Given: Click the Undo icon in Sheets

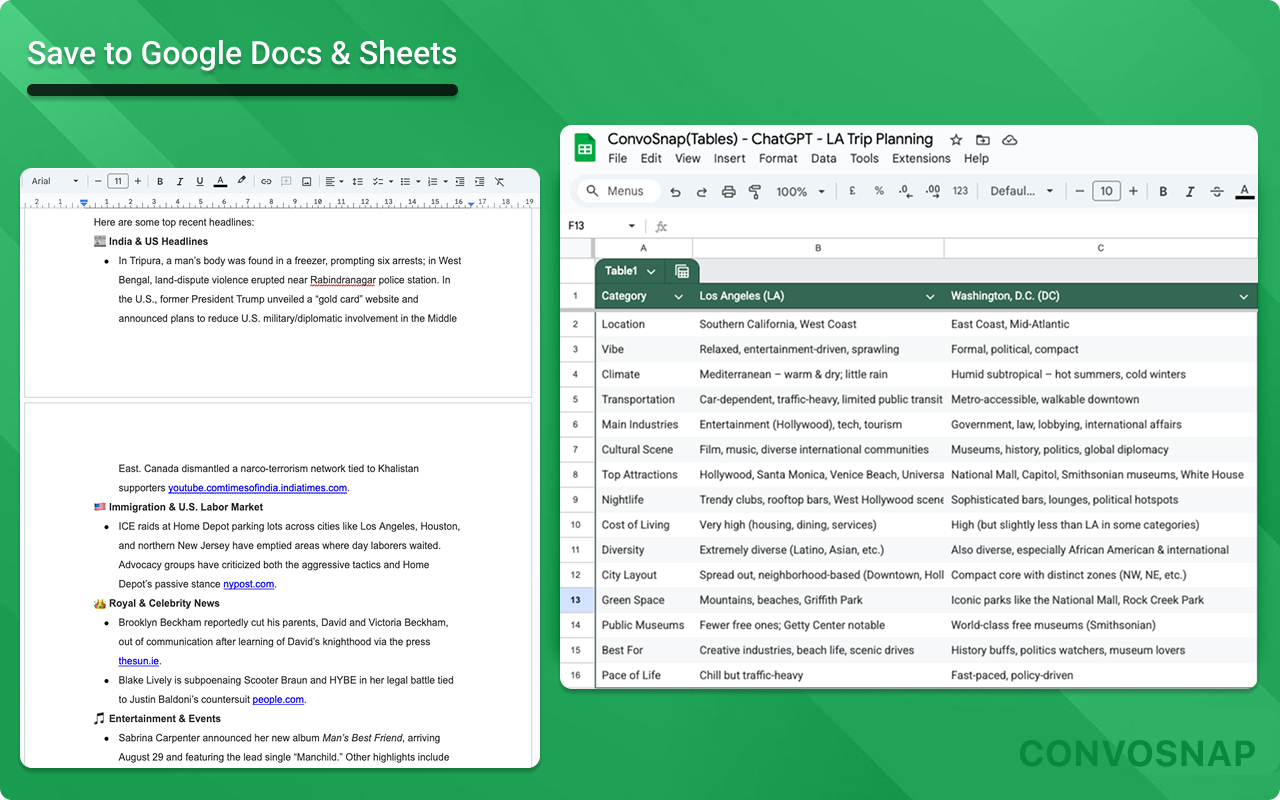Looking at the screenshot, I should 675,191.
